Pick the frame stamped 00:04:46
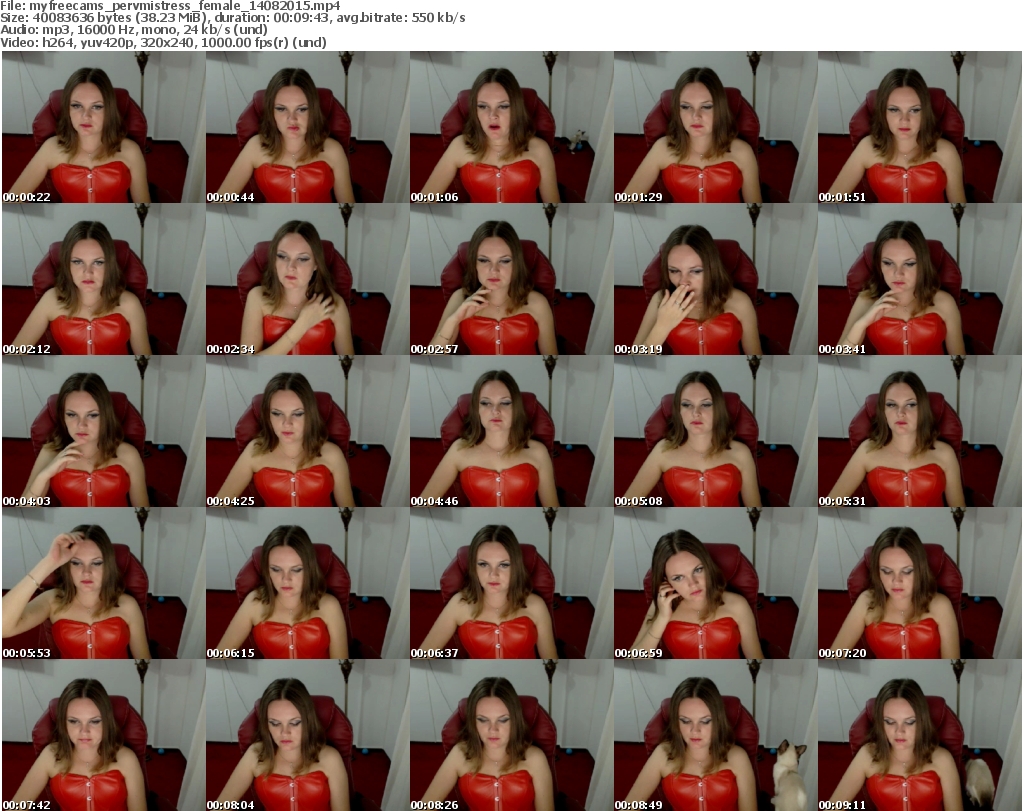This screenshot has height=811, width=1024. pos(511,432)
